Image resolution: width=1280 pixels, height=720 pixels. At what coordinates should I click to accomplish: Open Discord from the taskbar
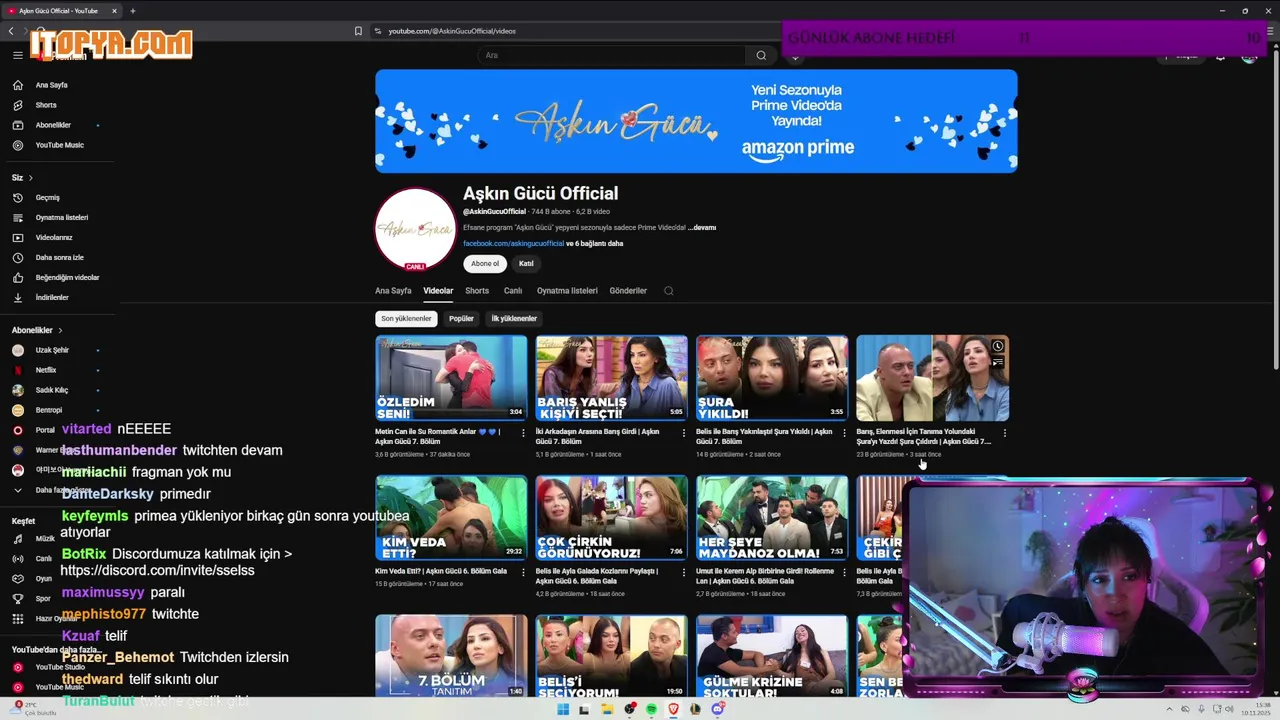point(717,709)
